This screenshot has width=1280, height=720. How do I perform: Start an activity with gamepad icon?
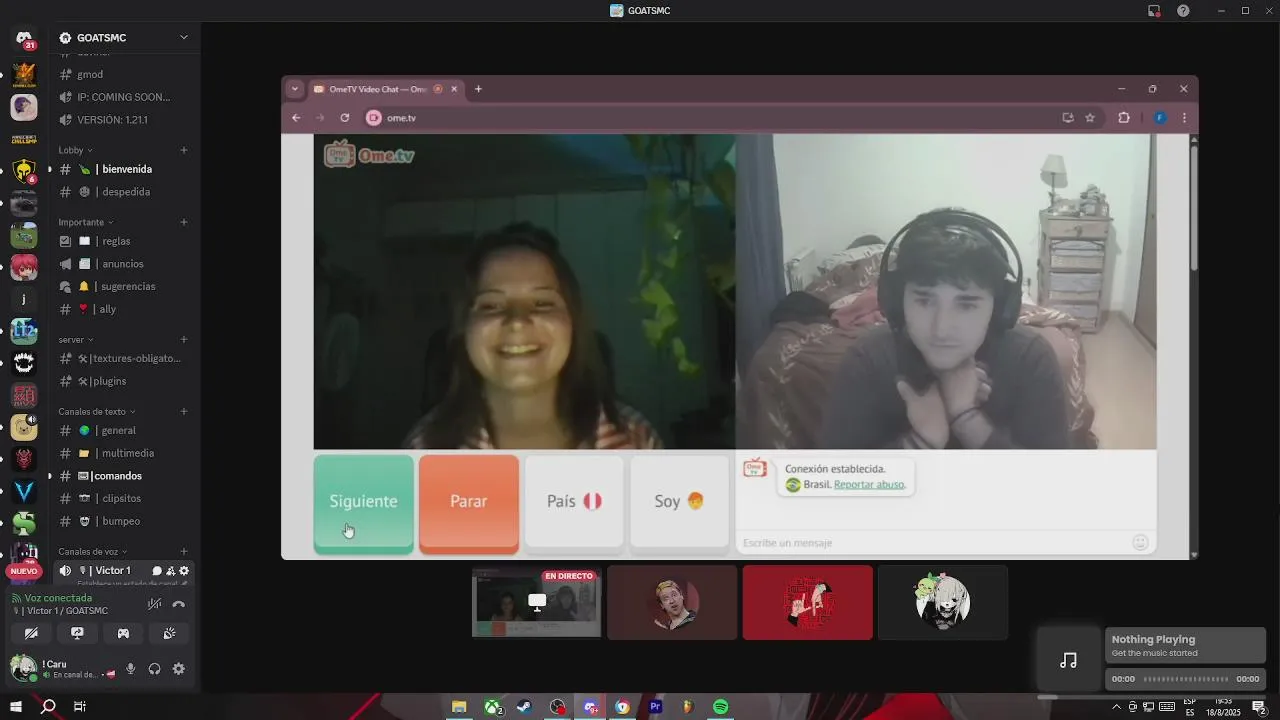tap(123, 633)
